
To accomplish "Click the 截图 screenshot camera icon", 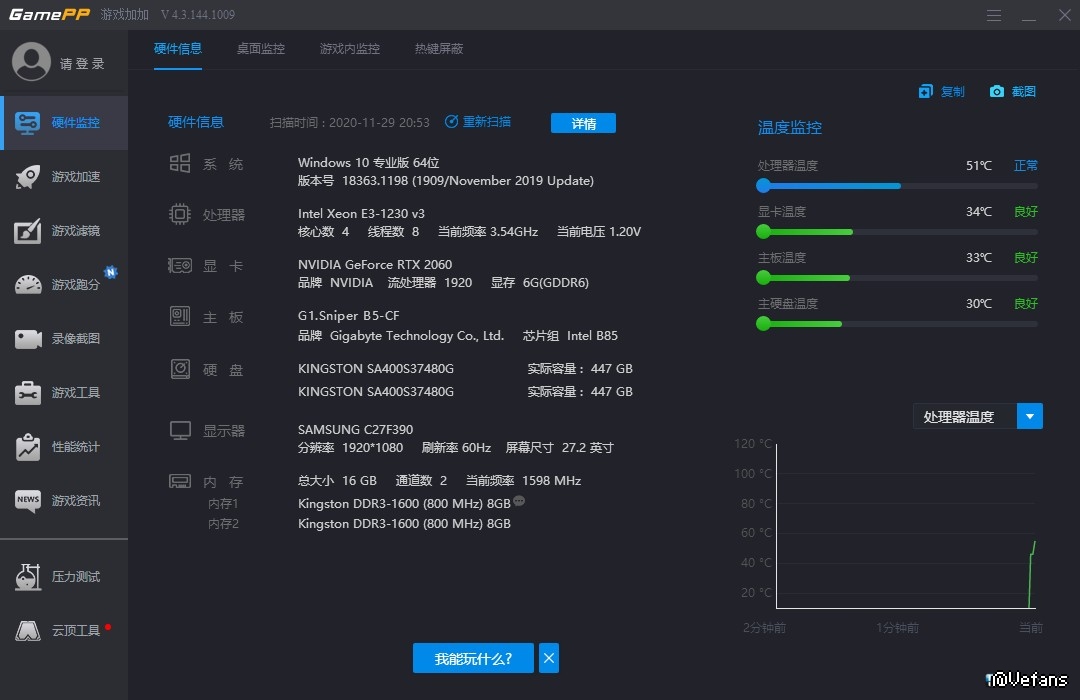I will coord(997,92).
